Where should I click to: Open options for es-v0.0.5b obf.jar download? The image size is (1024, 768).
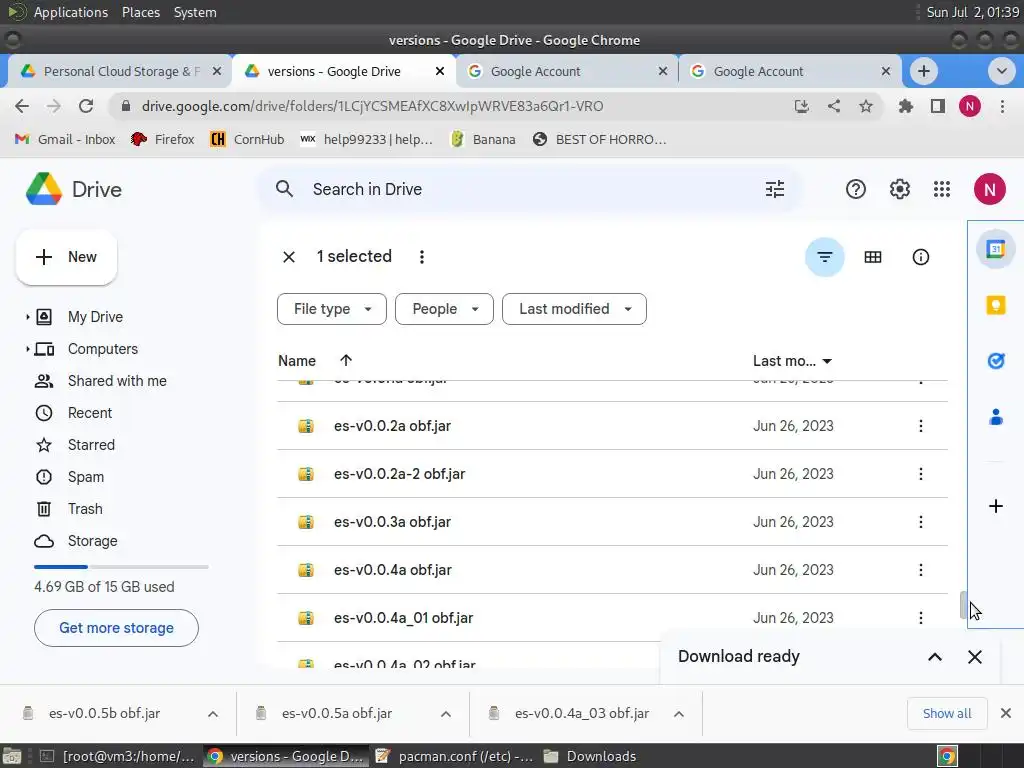tap(213, 714)
